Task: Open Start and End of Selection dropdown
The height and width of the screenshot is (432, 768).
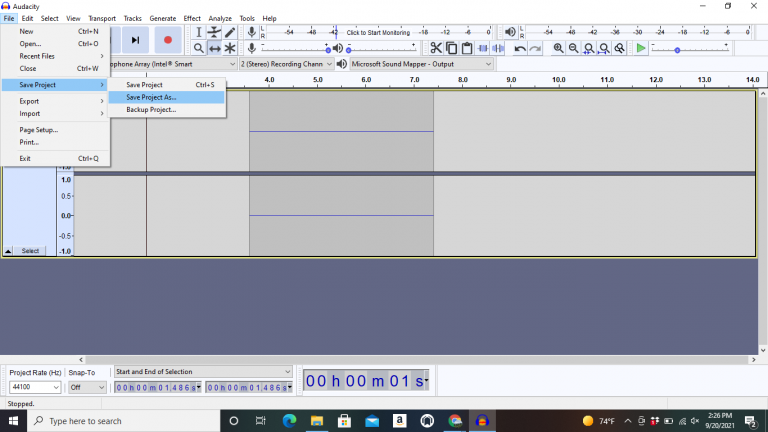Action: pos(203,372)
